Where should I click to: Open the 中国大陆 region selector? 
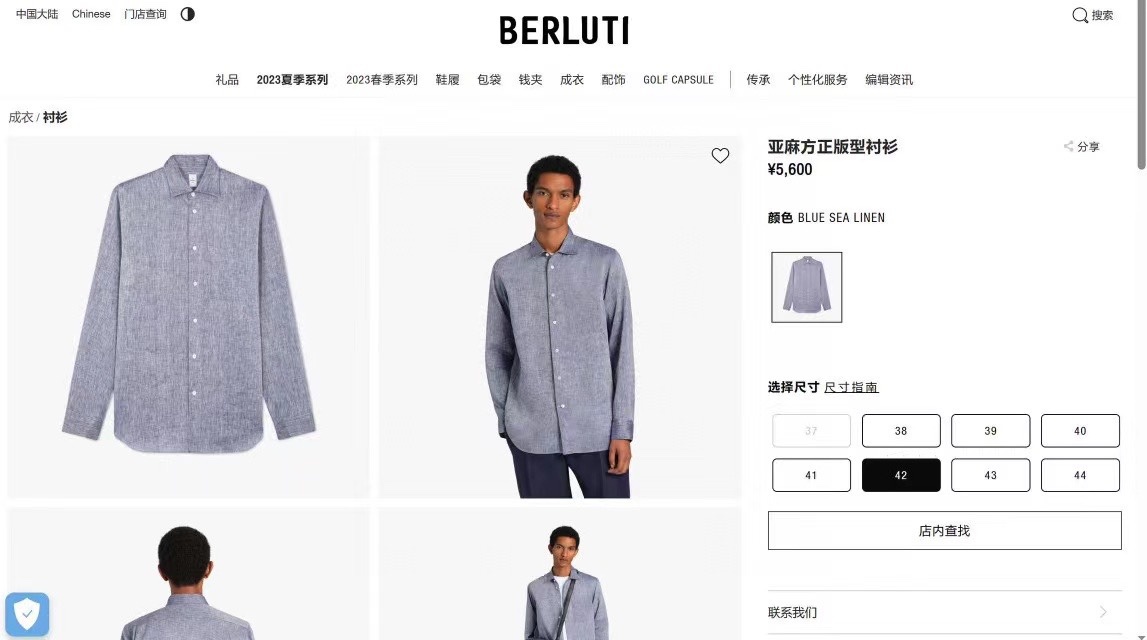(37, 14)
